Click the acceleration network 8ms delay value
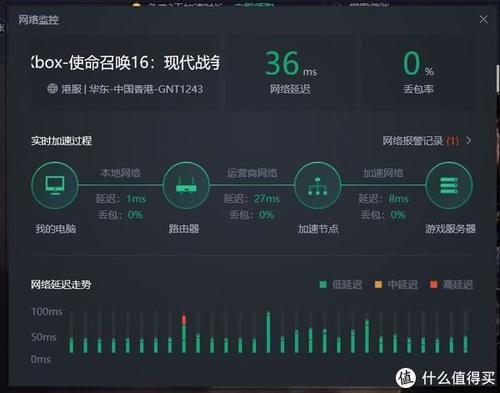The height and width of the screenshot is (393, 500). click(398, 199)
